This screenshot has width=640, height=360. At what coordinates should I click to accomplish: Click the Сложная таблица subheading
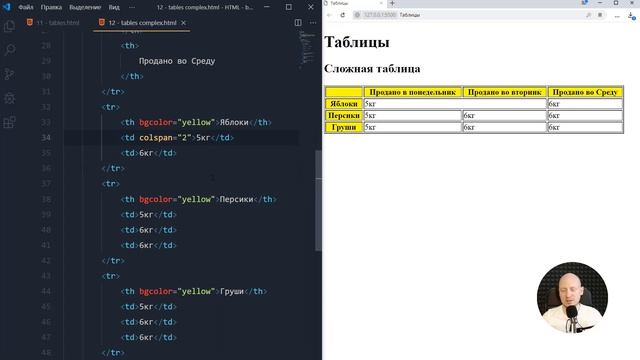372,69
